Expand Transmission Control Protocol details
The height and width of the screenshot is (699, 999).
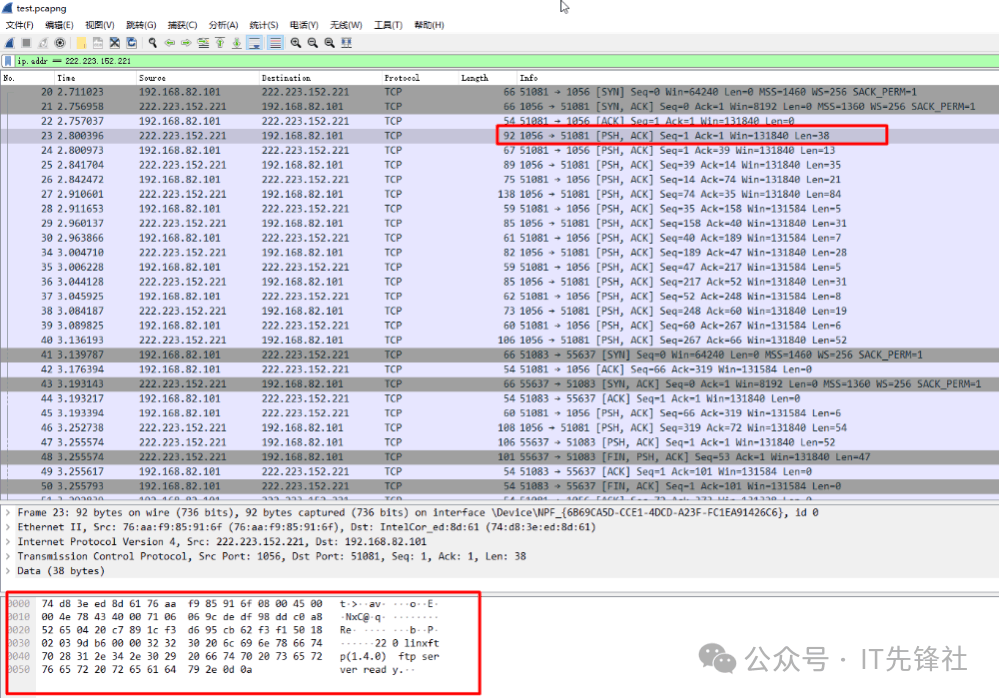pyautogui.click(x=9, y=556)
